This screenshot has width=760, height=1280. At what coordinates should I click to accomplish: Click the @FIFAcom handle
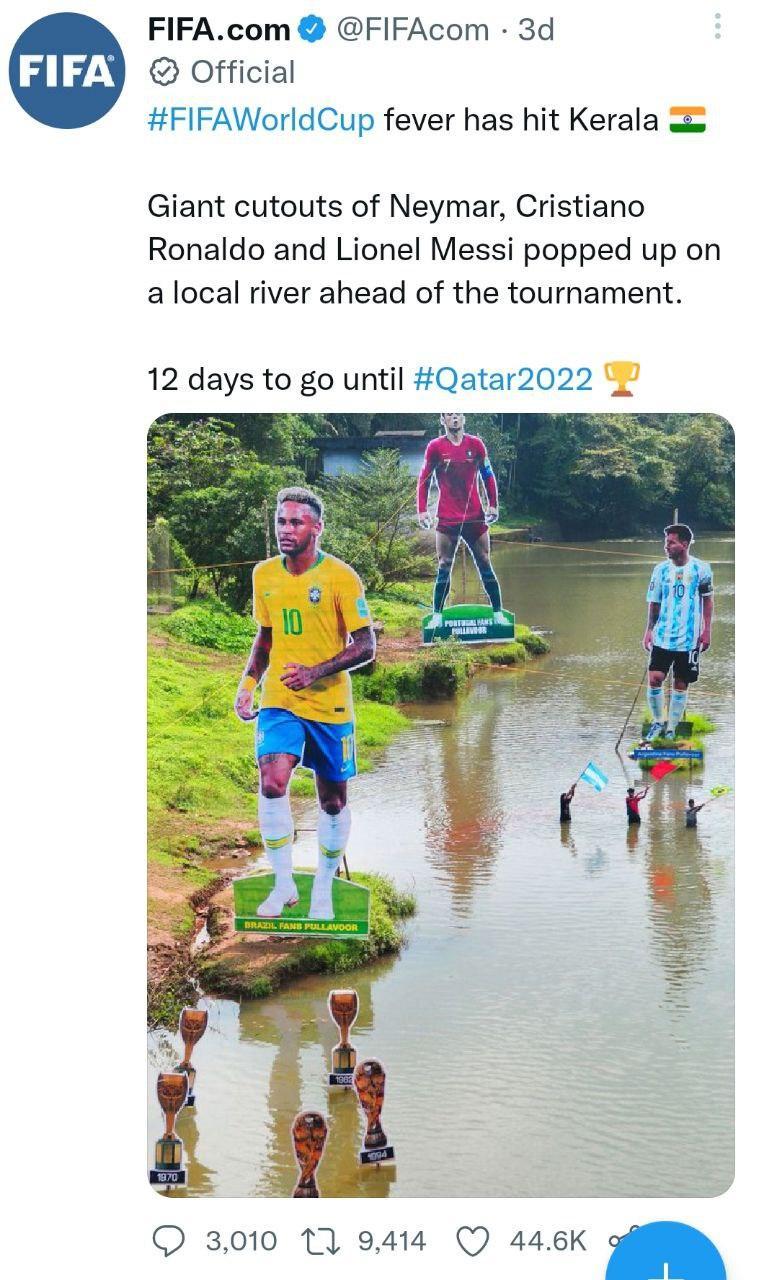coord(412,30)
